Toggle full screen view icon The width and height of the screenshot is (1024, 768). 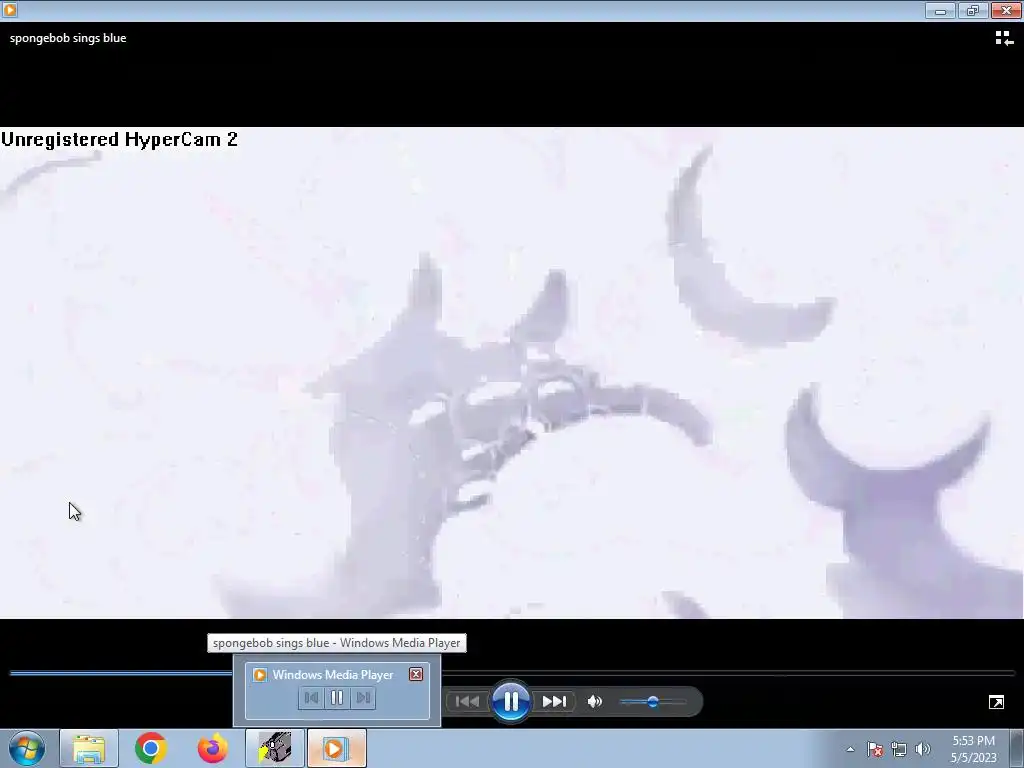(996, 702)
